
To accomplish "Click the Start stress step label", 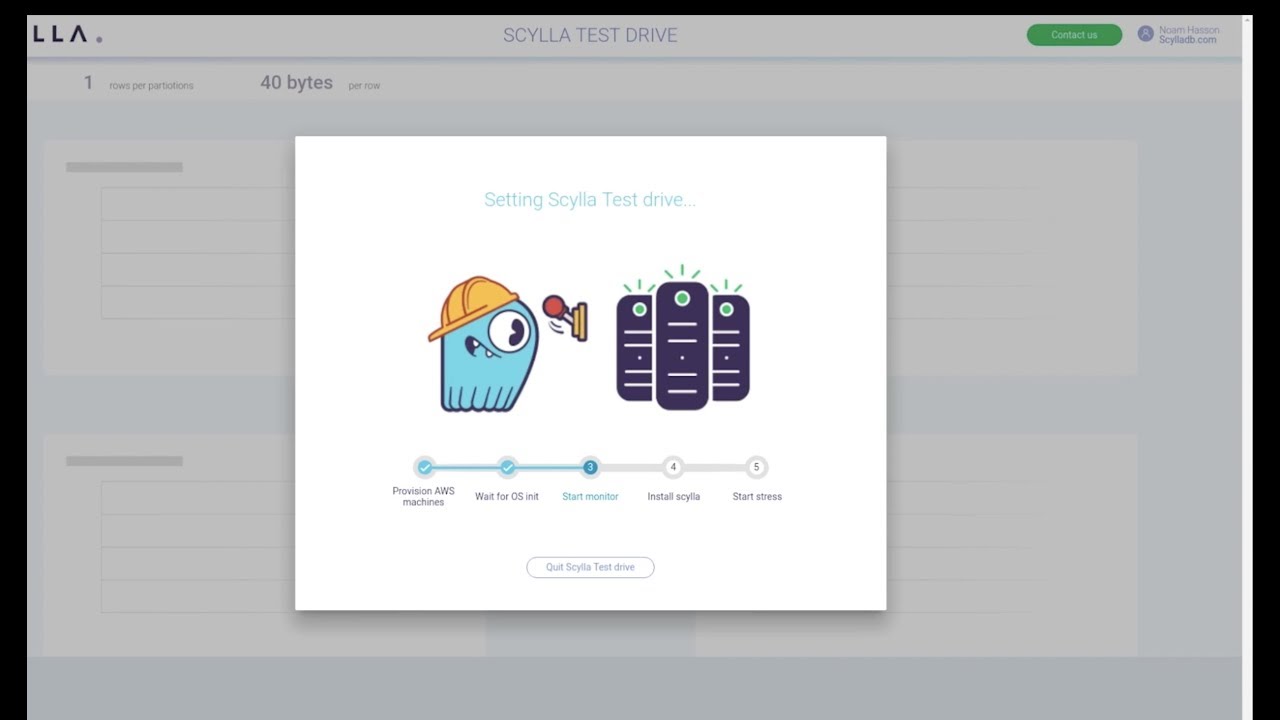I will point(757,496).
